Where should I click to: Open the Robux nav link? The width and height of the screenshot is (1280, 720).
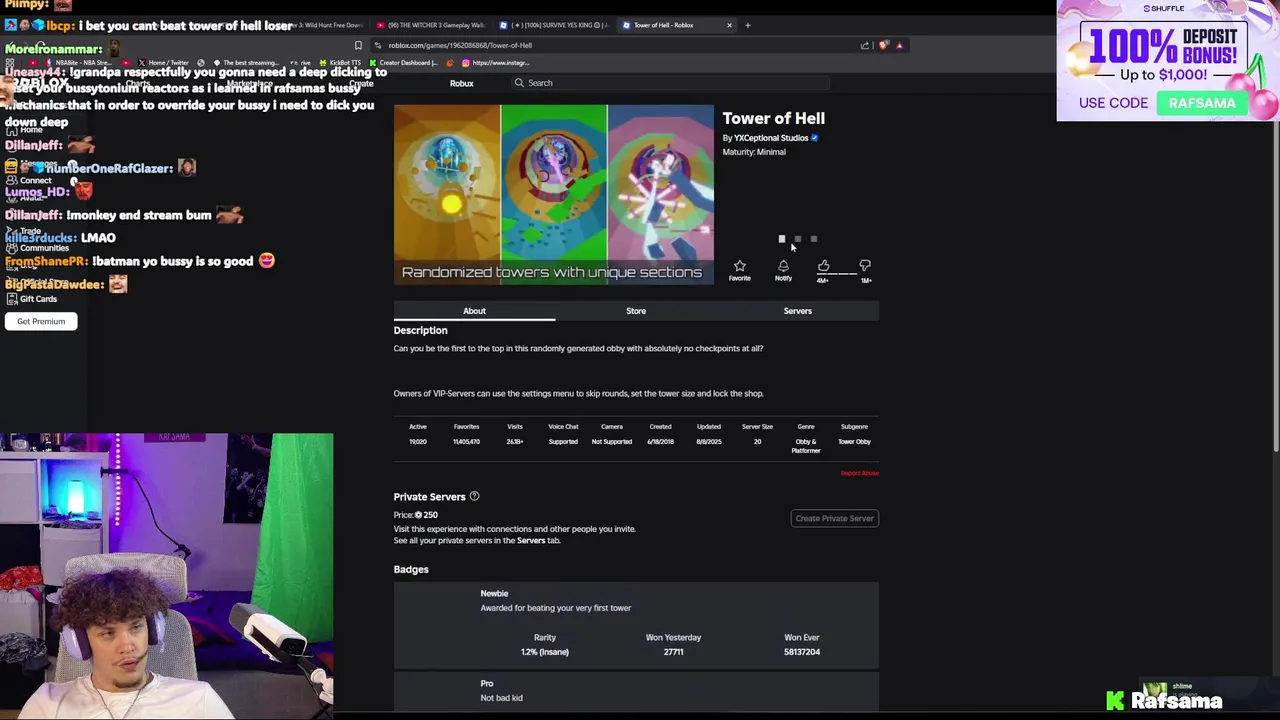pyautogui.click(x=461, y=83)
